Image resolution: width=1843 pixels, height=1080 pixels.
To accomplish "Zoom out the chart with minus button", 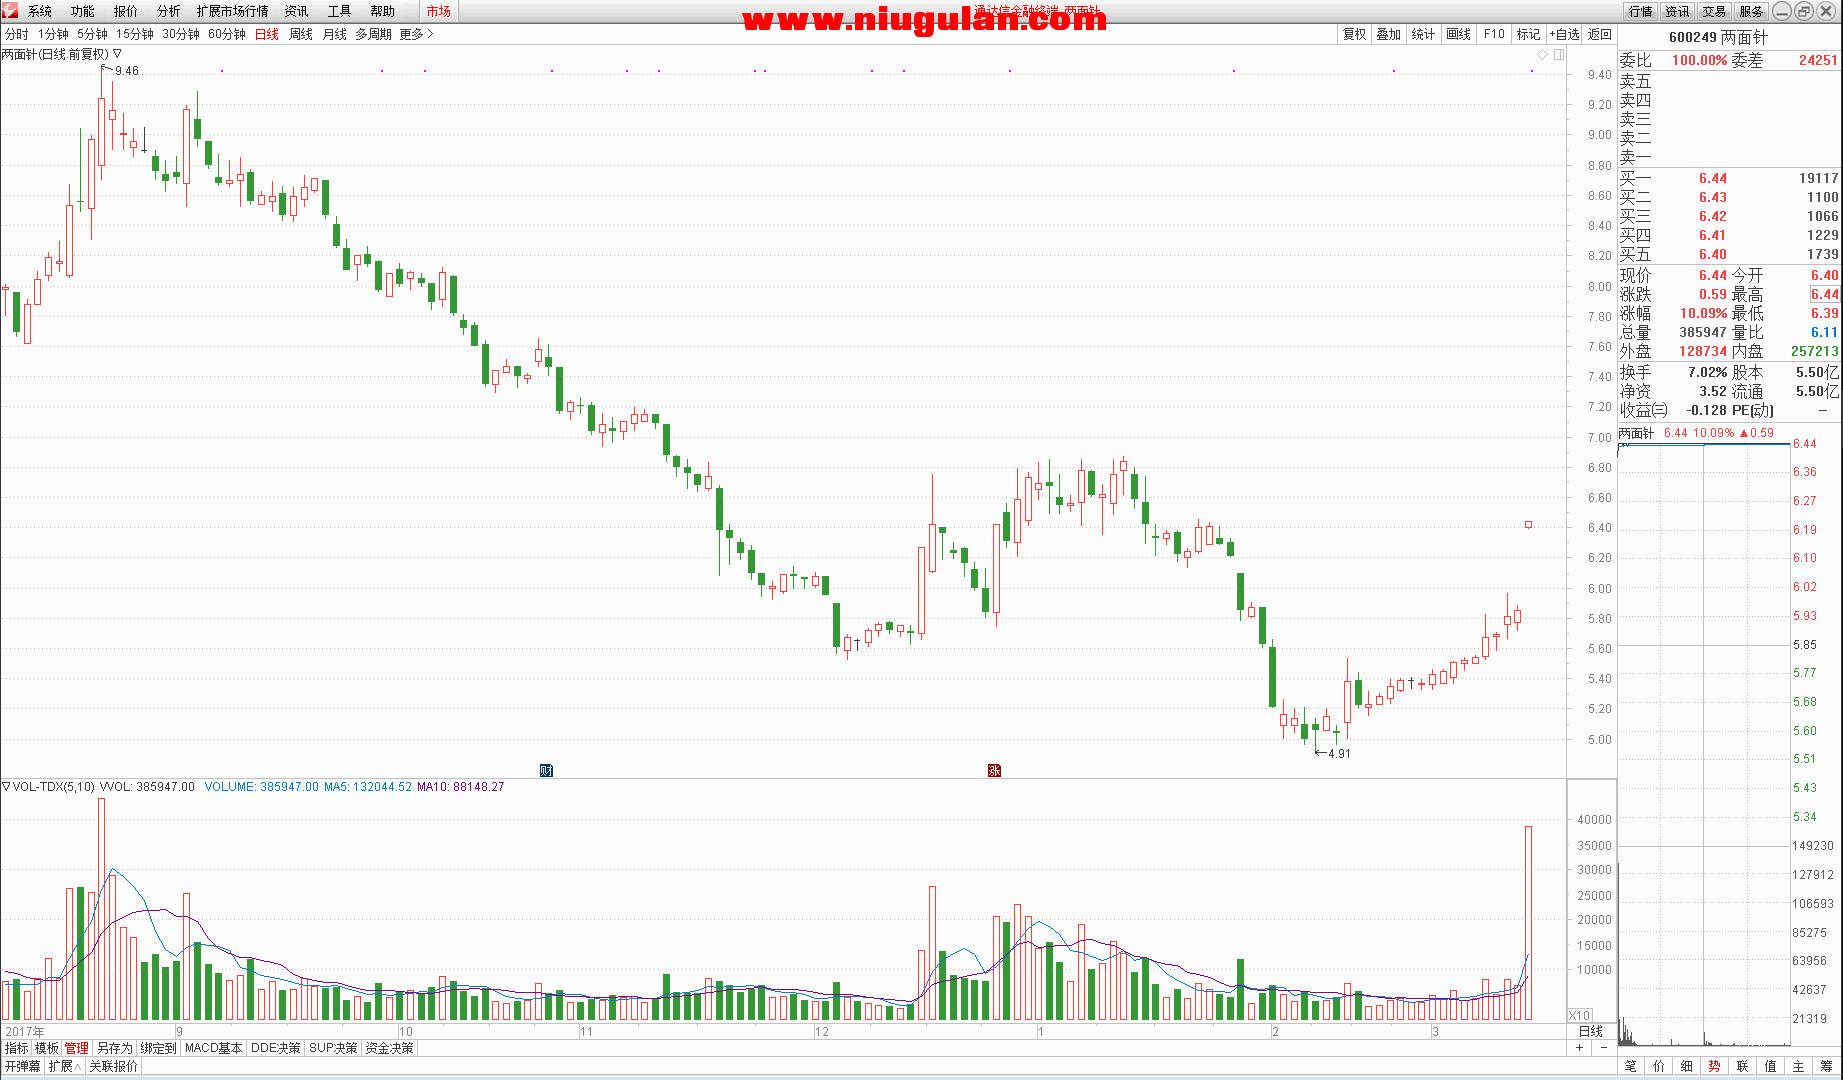I will [1603, 1048].
